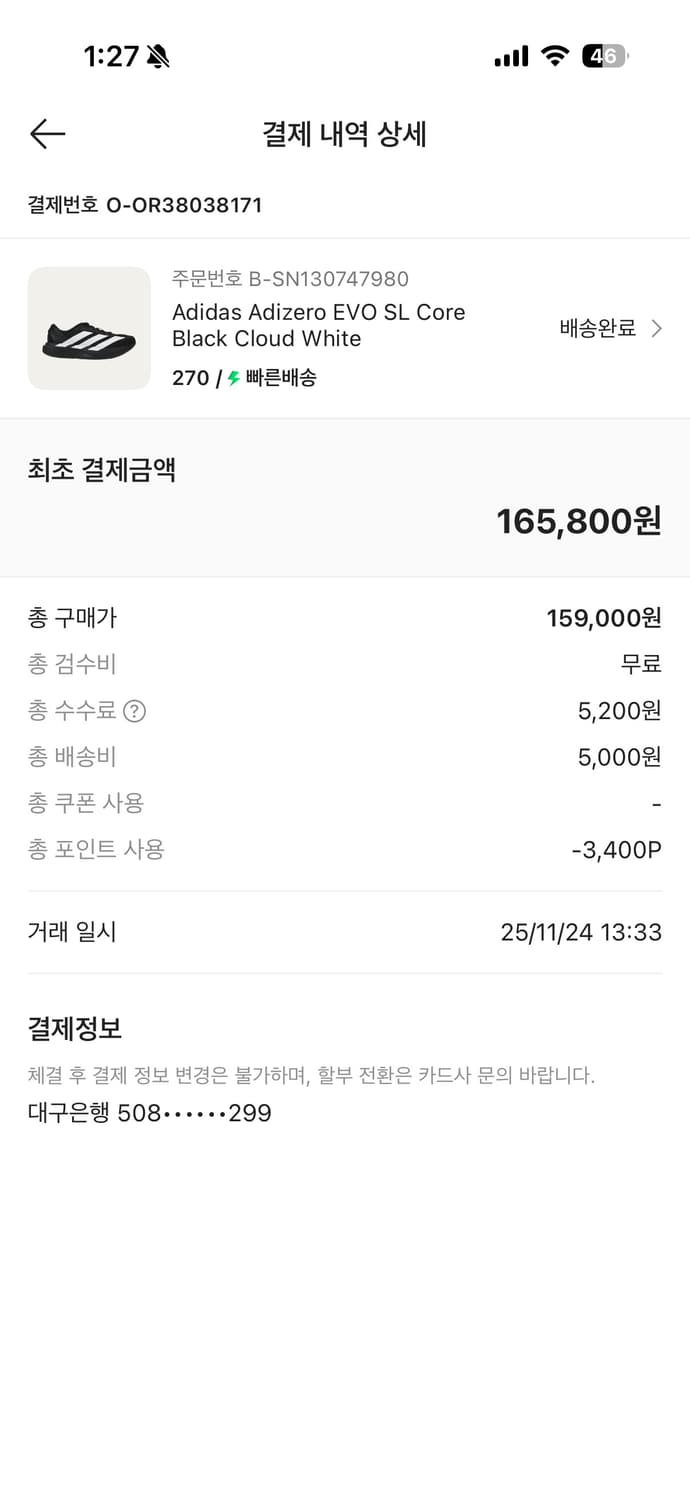This screenshot has width=690, height=1500.
Task: Tap the size label 270
Action: pos(191,378)
